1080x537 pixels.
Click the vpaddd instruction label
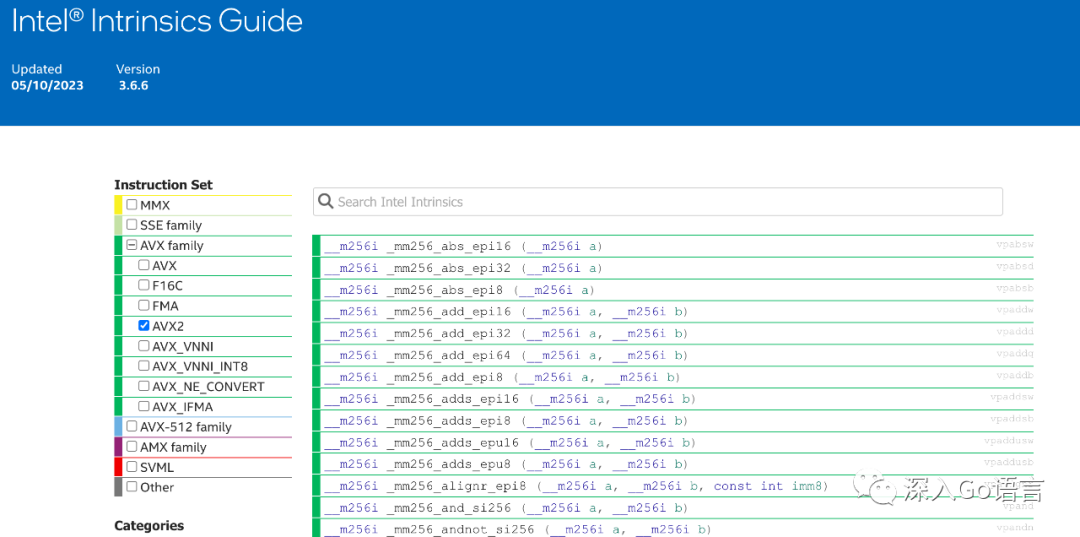pyautogui.click(x=1015, y=332)
